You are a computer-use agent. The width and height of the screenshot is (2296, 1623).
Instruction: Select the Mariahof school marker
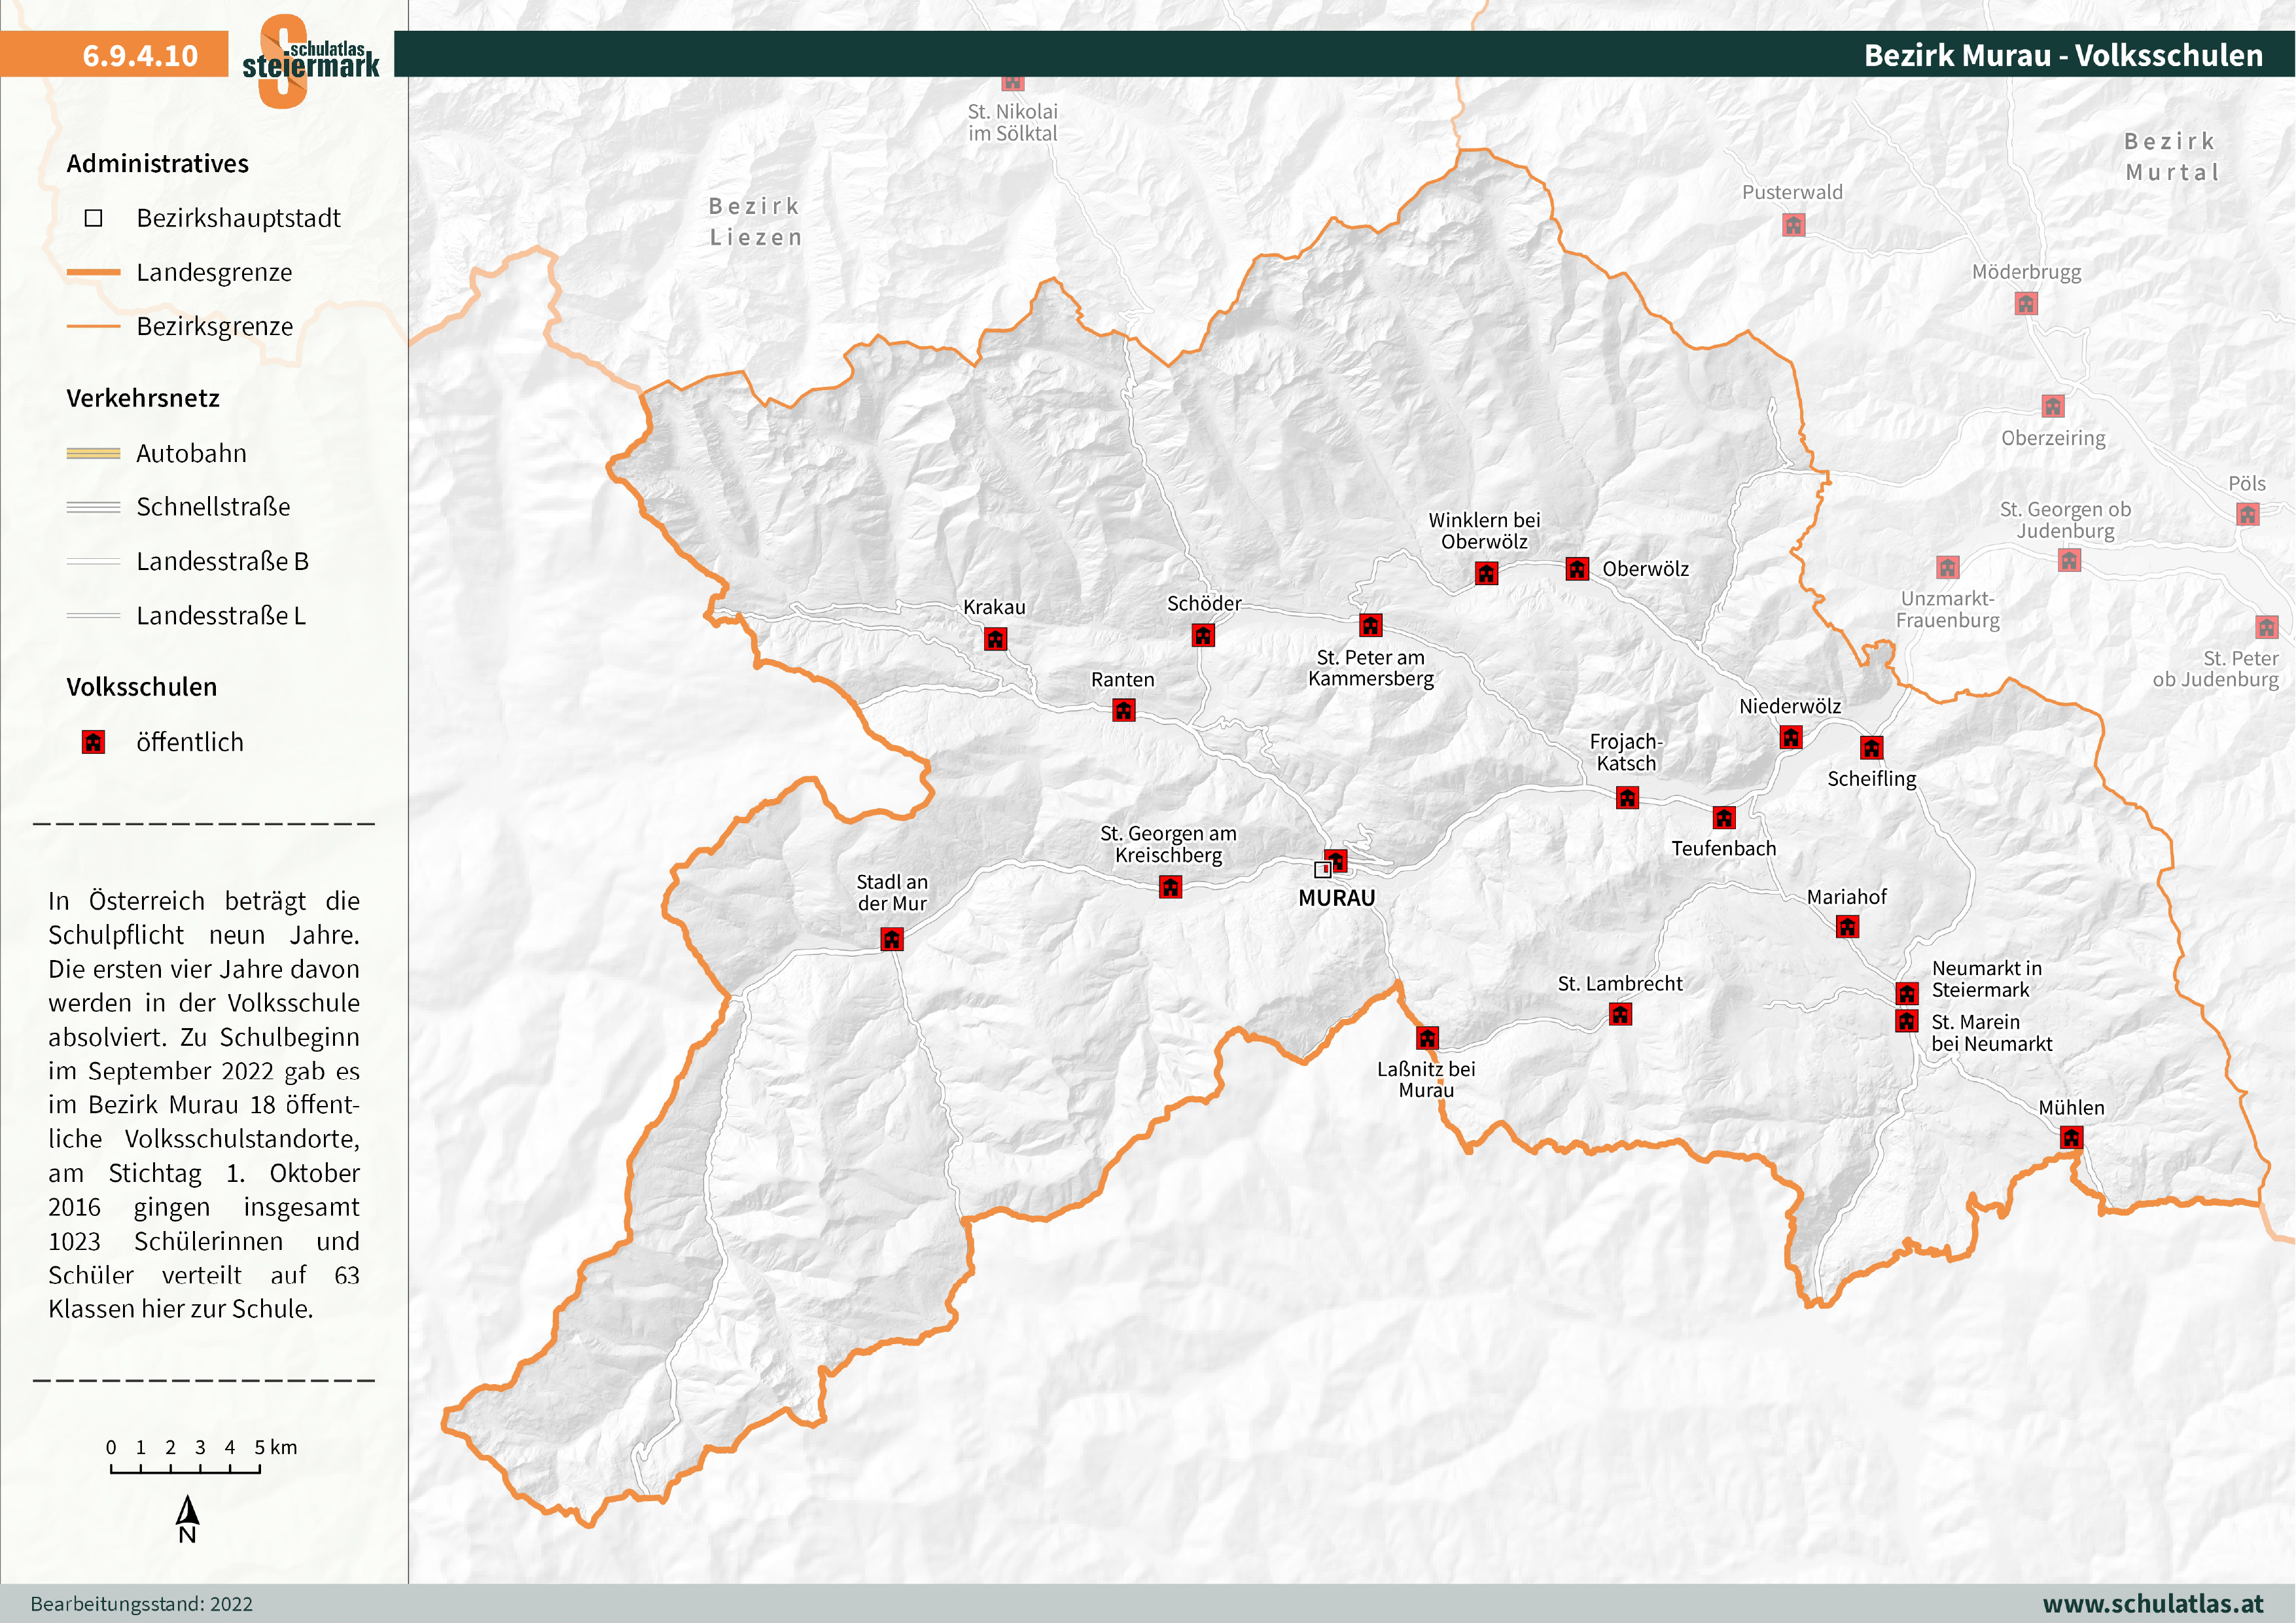1847,927
